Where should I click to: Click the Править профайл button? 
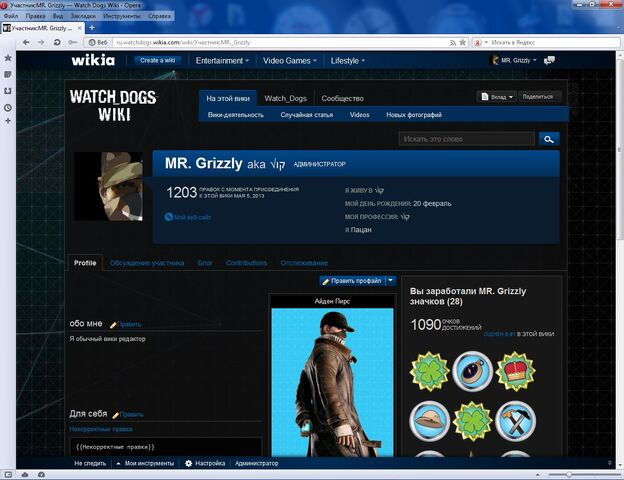click(x=352, y=281)
